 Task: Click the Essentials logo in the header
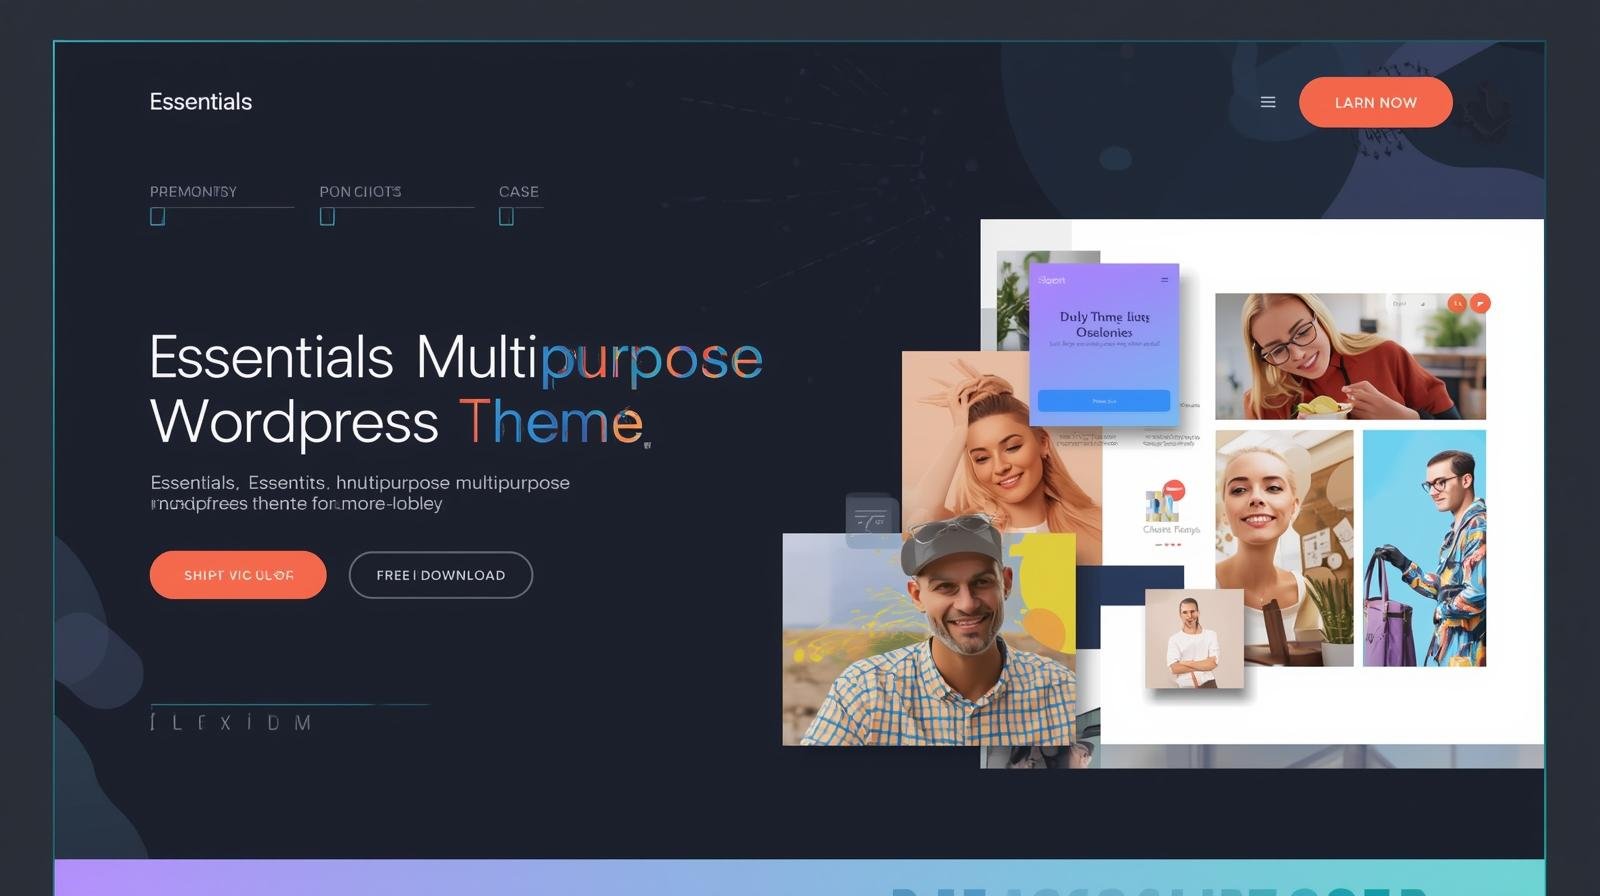(201, 102)
